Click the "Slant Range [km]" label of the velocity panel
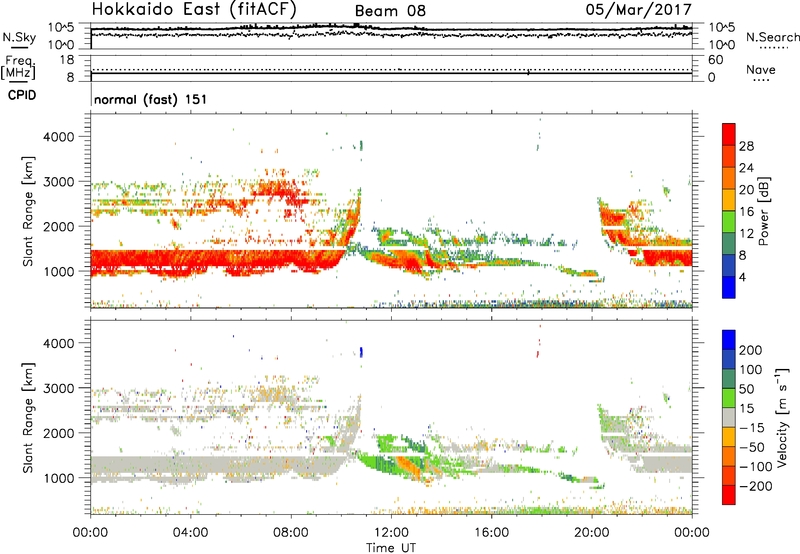The image size is (800, 554). click(x=28, y=417)
